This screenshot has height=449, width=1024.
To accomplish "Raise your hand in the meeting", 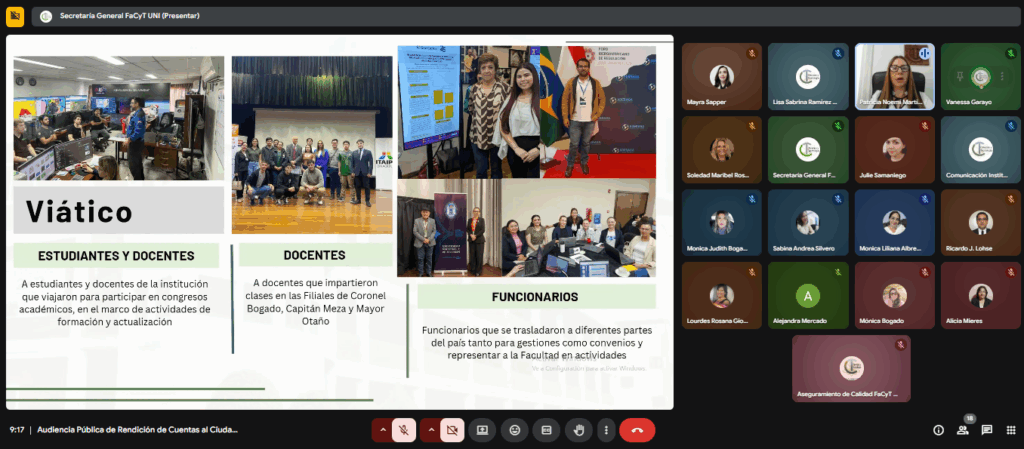I will point(578,430).
